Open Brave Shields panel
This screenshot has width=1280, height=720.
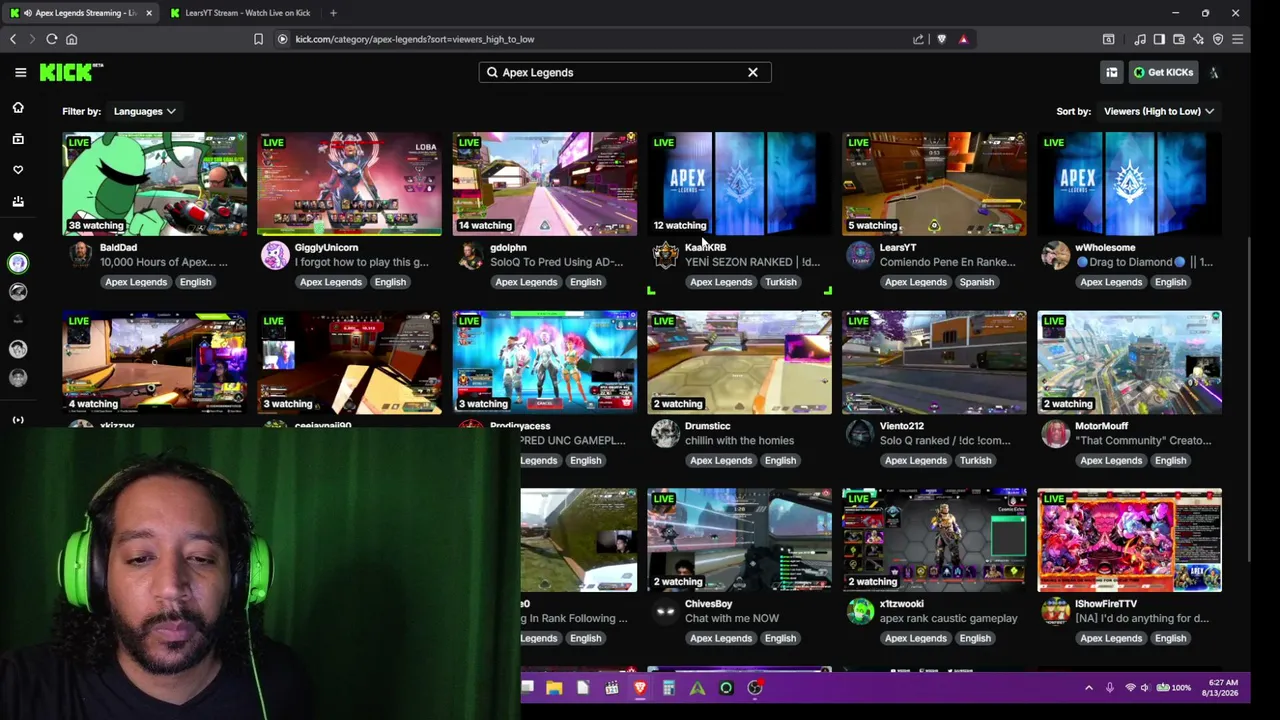click(x=941, y=39)
